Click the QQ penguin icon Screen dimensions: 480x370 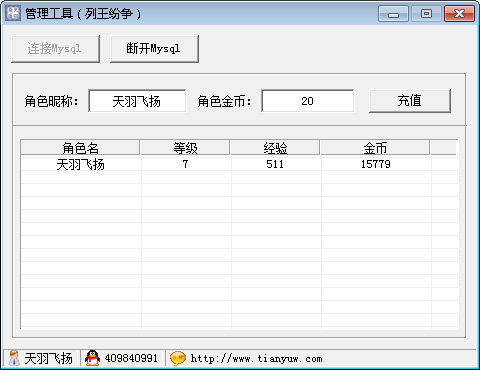[x=92, y=358]
